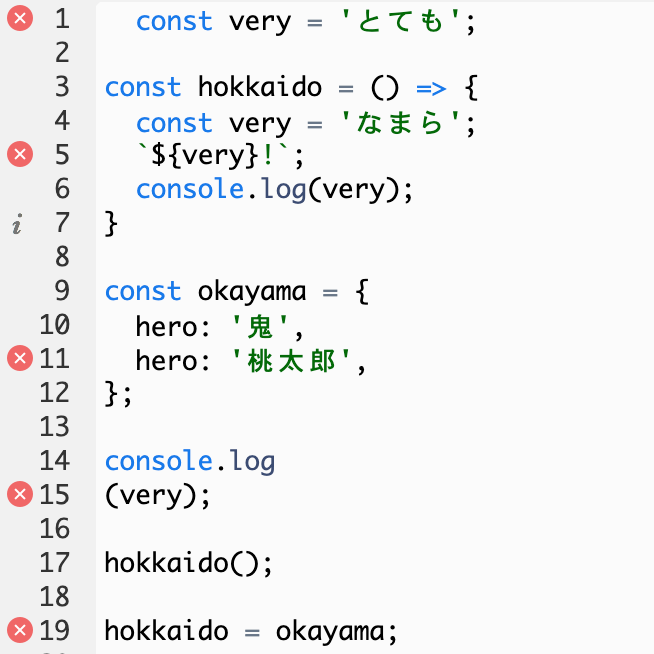Select the info icon on line 7
This screenshot has height=654, width=654.
pyautogui.click(x=17, y=225)
